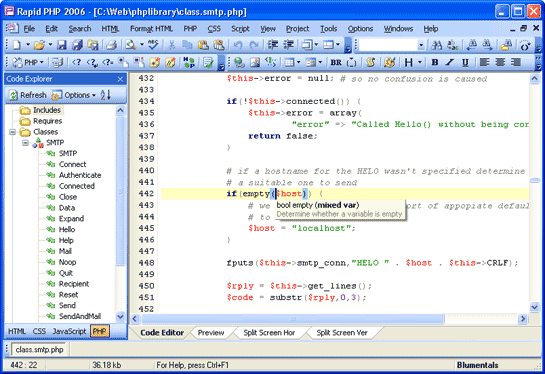Insert a line break with the BR icon
The height and width of the screenshot is (374, 545).
pos(336,63)
